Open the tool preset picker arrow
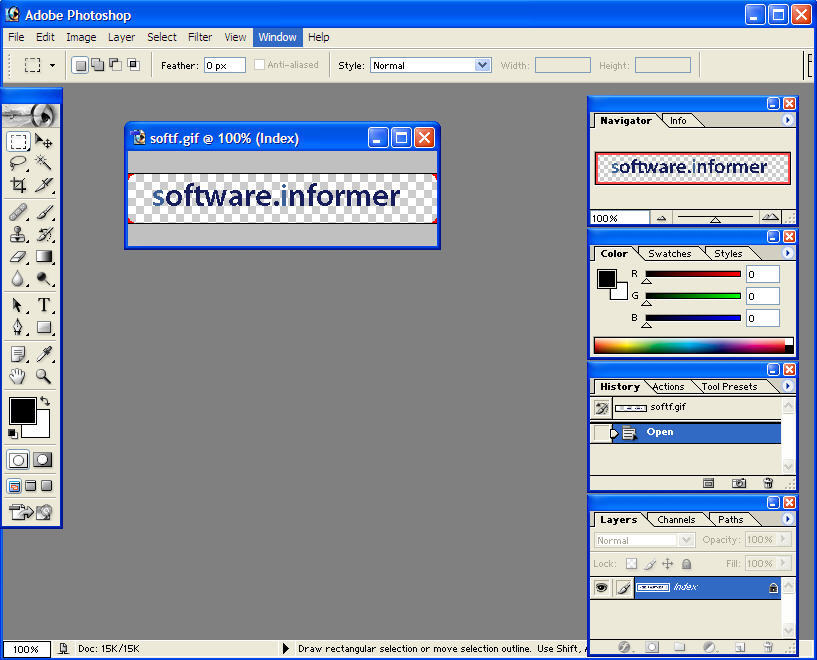Screen dimensions: 817x660 [x=52, y=65]
